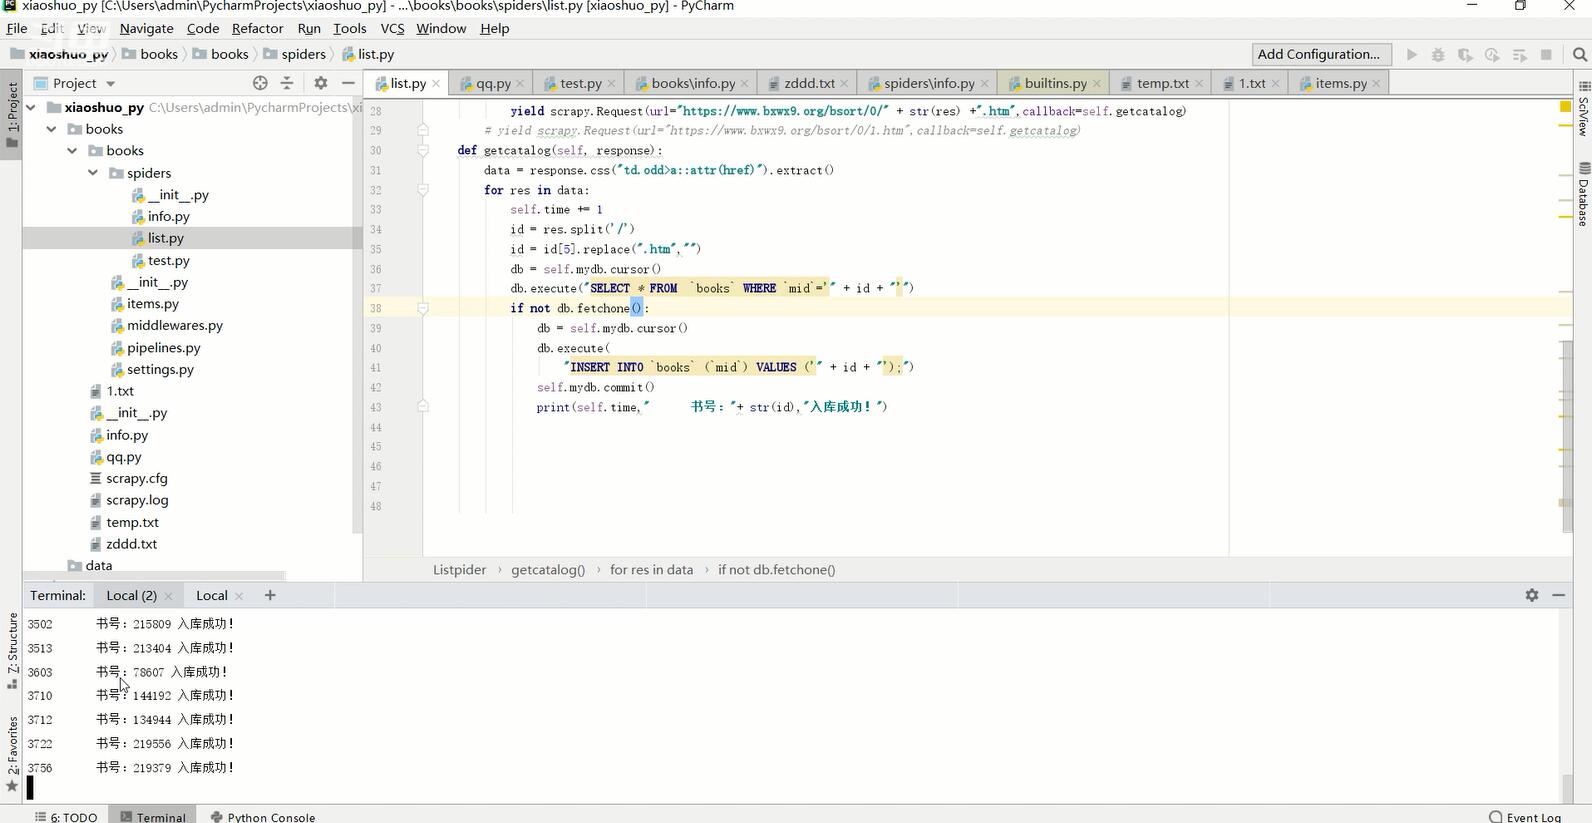Viewport: 1592px width, 823px height.
Task: Close the Local (2) terminal tab
Action: [168, 596]
